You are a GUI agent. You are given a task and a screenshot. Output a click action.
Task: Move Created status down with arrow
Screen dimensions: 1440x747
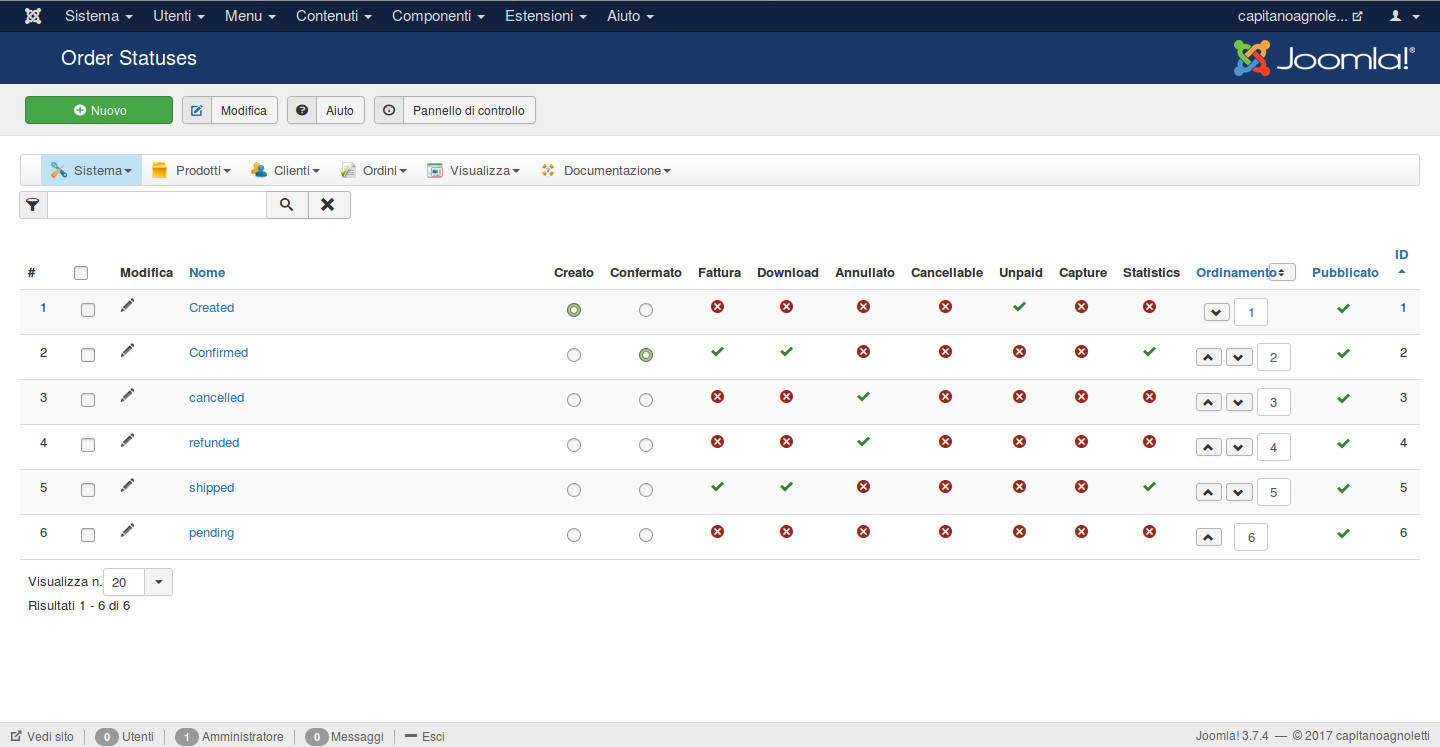tap(1216, 312)
